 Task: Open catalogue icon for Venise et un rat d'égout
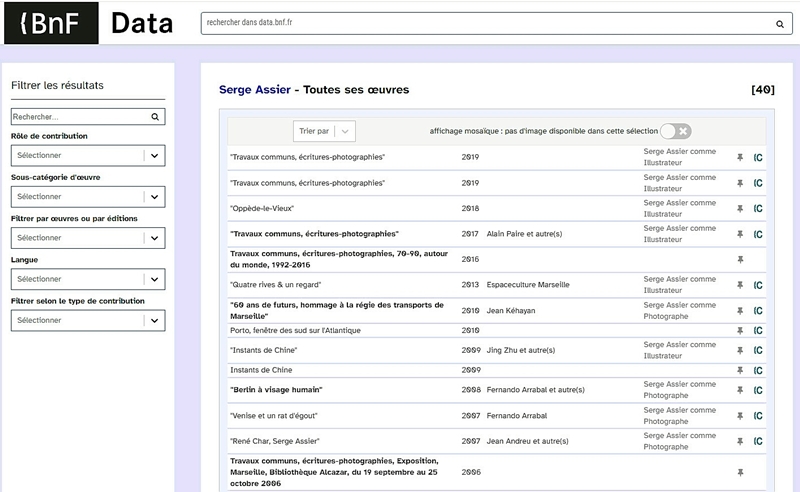[x=758, y=416]
